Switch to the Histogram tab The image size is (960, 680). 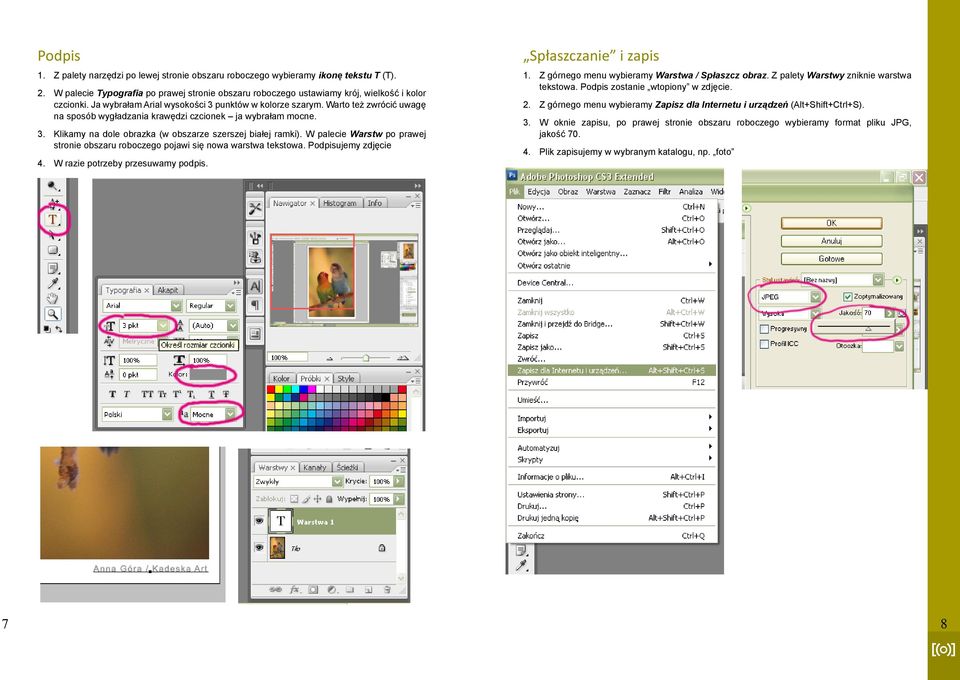point(340,203)
